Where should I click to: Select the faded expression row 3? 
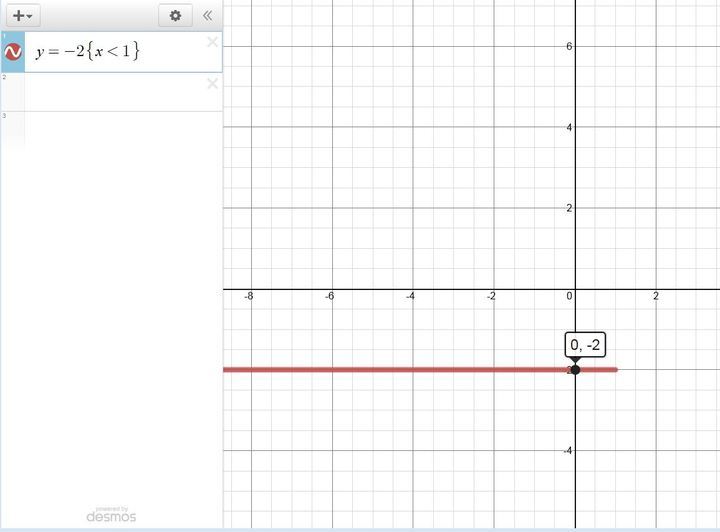110,130
